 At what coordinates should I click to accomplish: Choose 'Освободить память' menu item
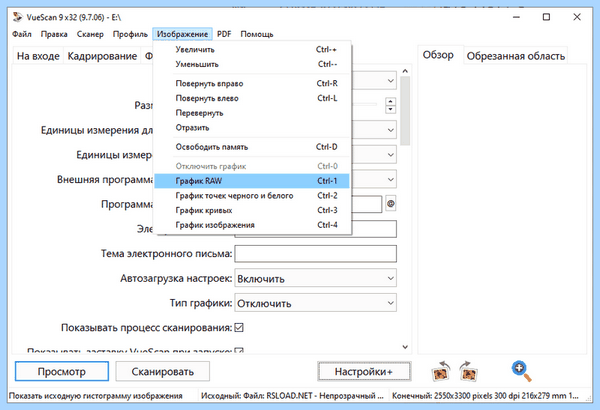click(252, 147)
